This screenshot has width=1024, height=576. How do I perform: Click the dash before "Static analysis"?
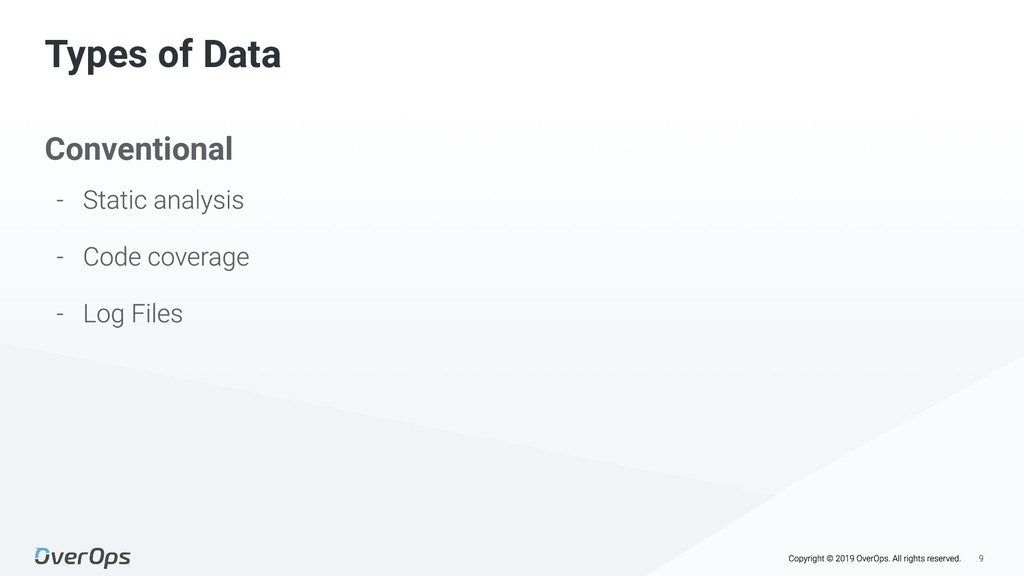pyautogui.click(x=61, y=200)
